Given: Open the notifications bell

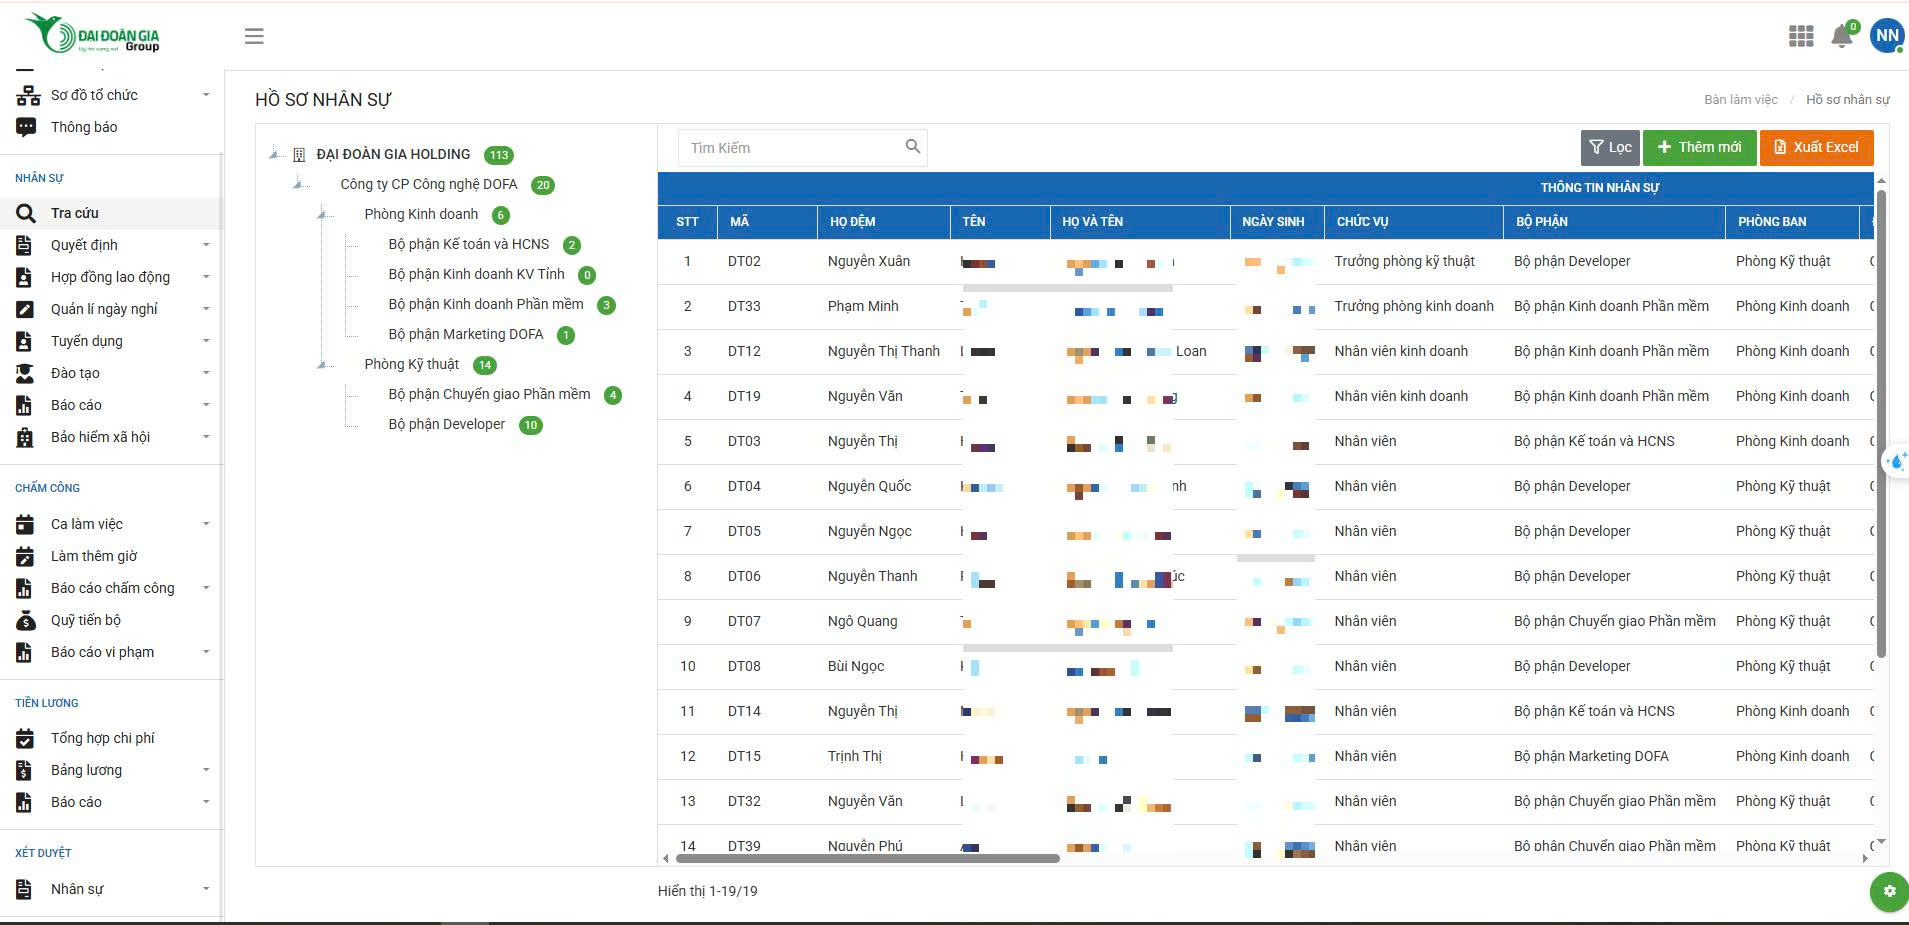Looking at the screenshot, I should pos(1841,36).
